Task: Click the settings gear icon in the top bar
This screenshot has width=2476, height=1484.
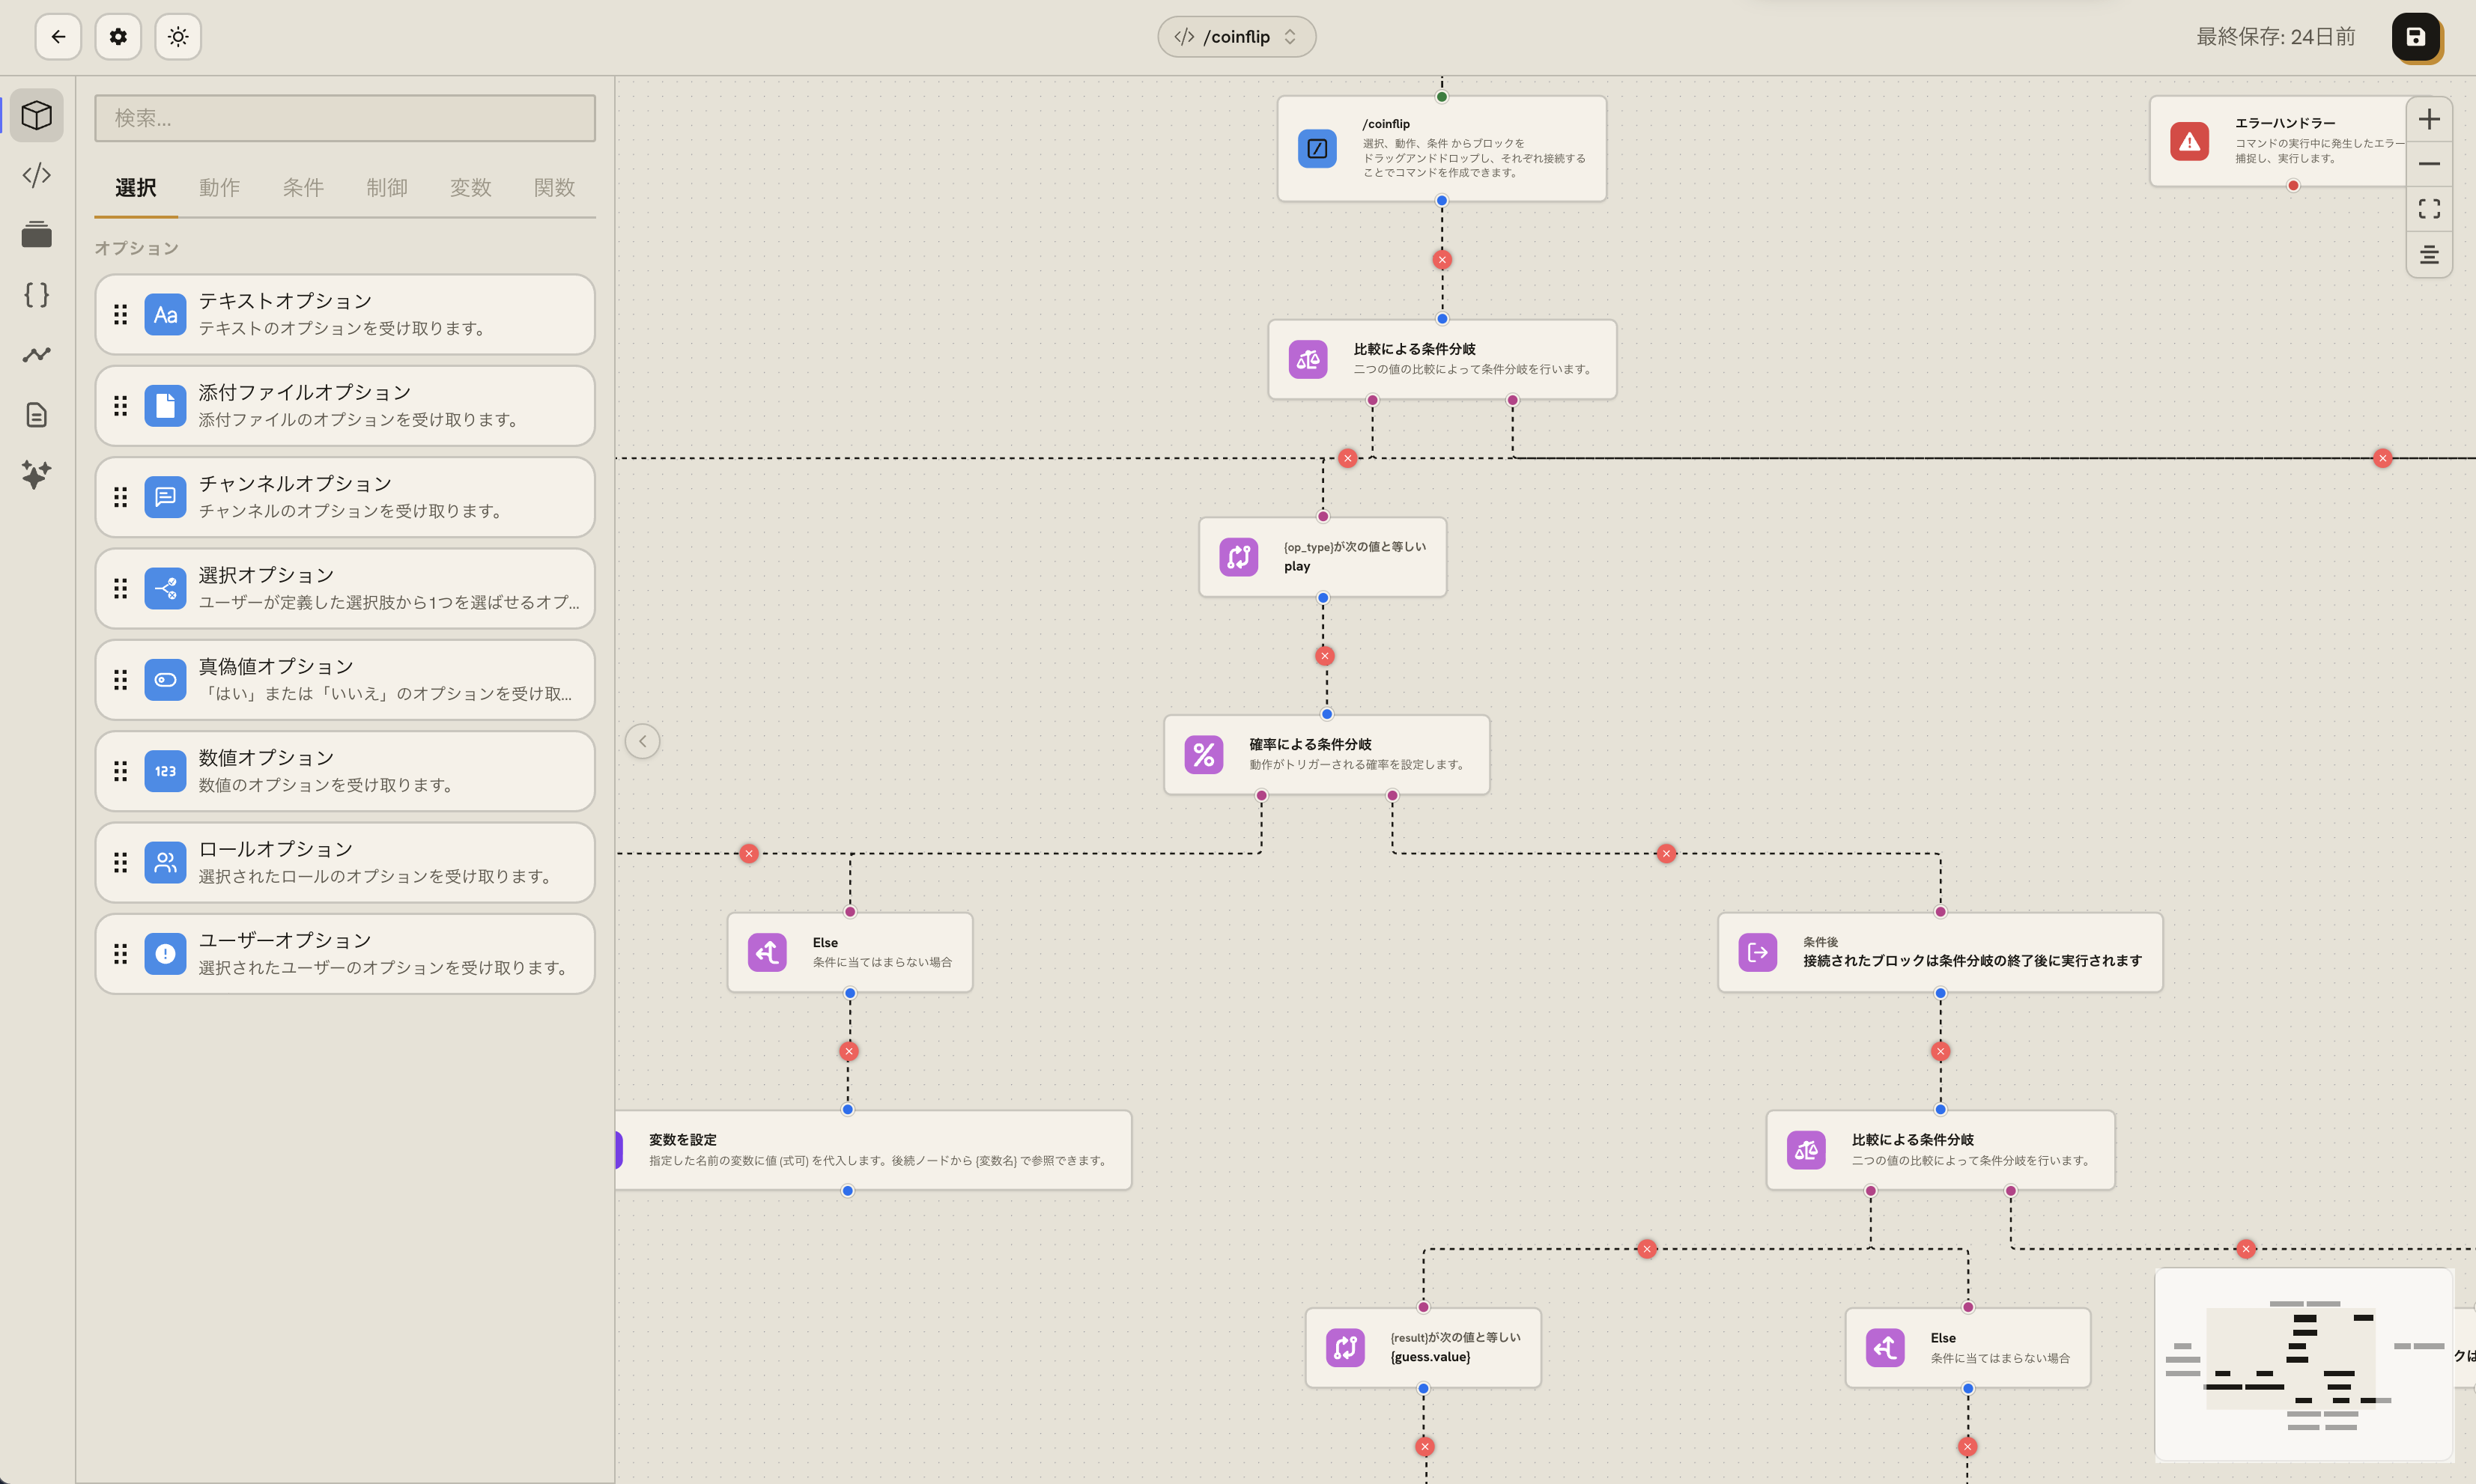Action: (118, 37)
